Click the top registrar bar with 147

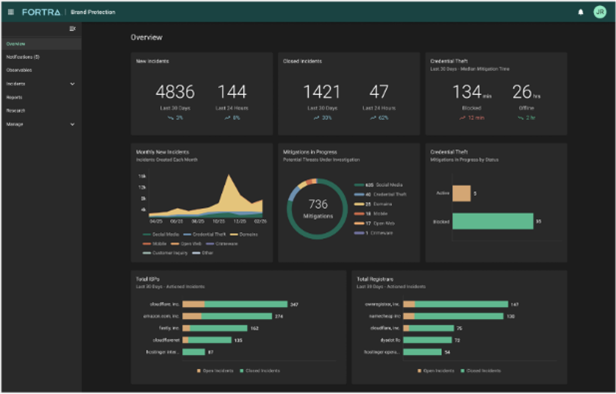pos(456,304)
